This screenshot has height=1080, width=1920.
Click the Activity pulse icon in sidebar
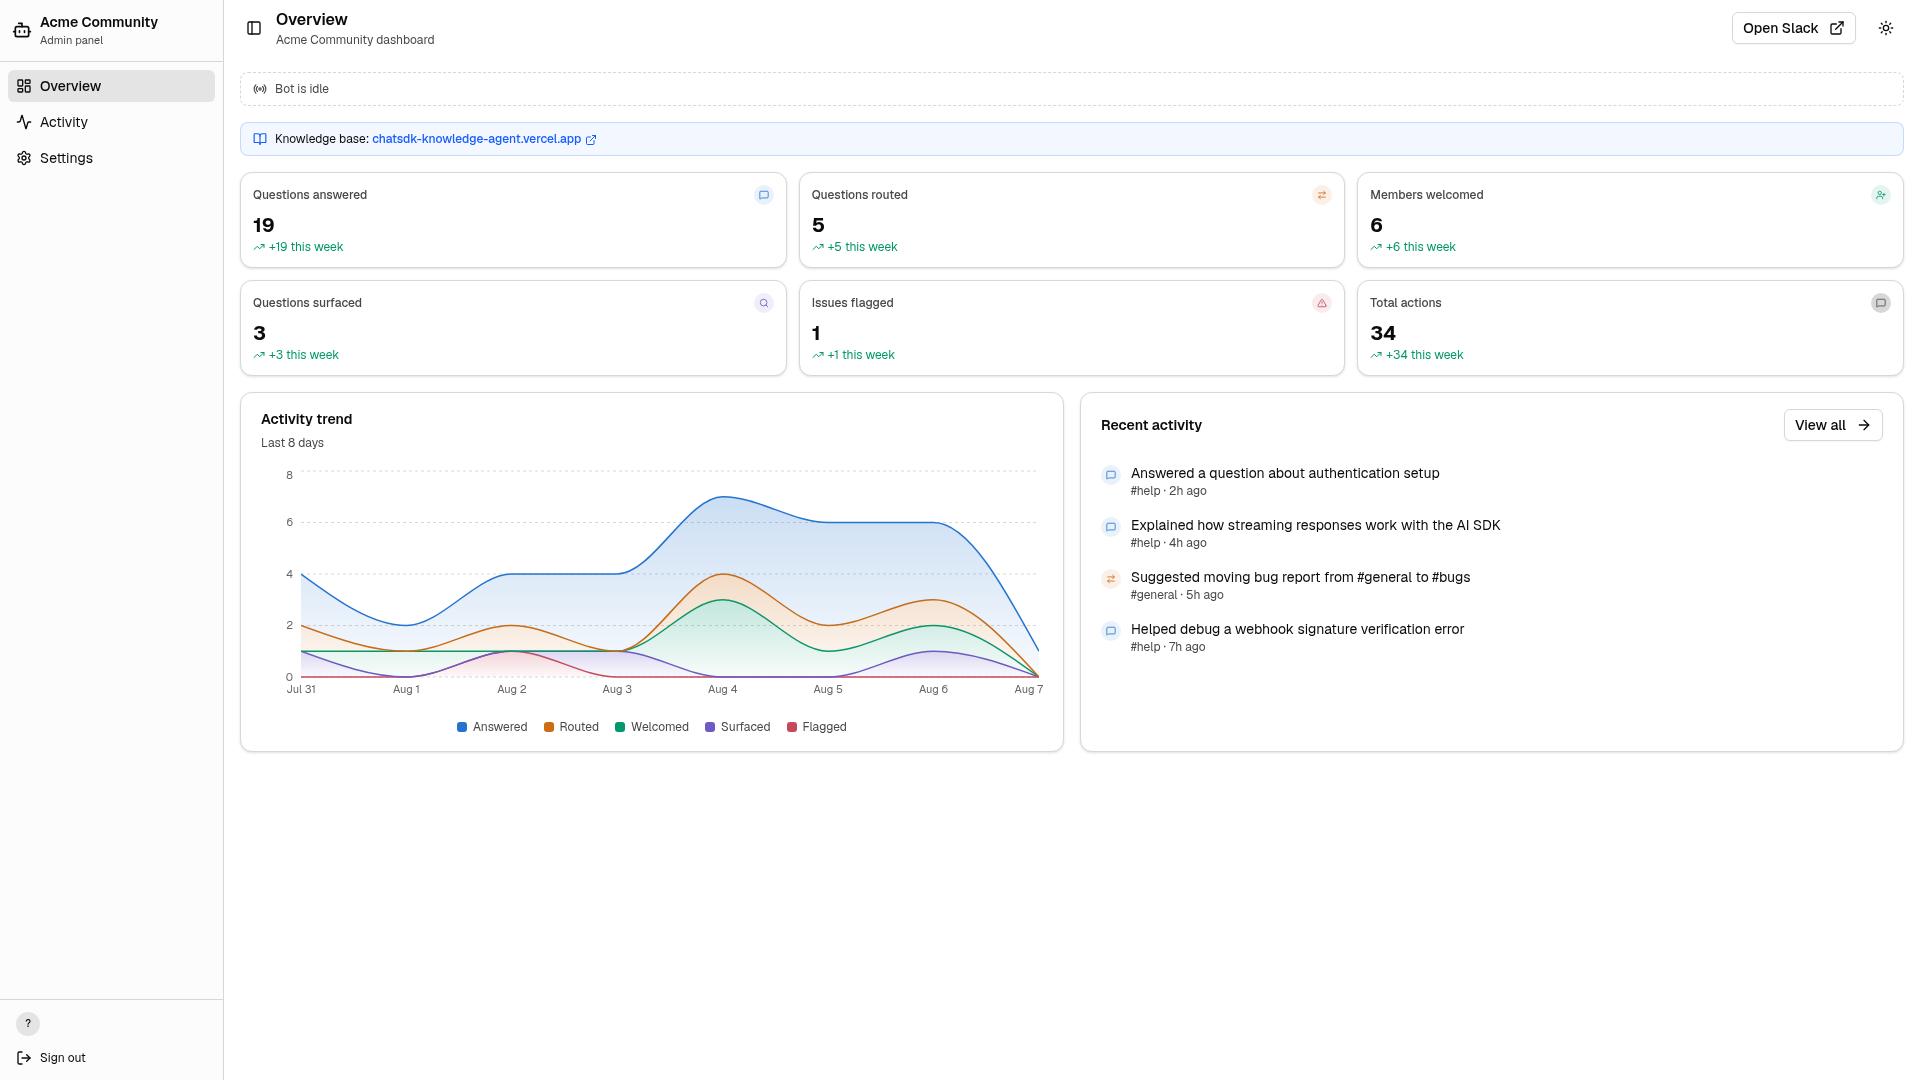click(x=24, y=122)
